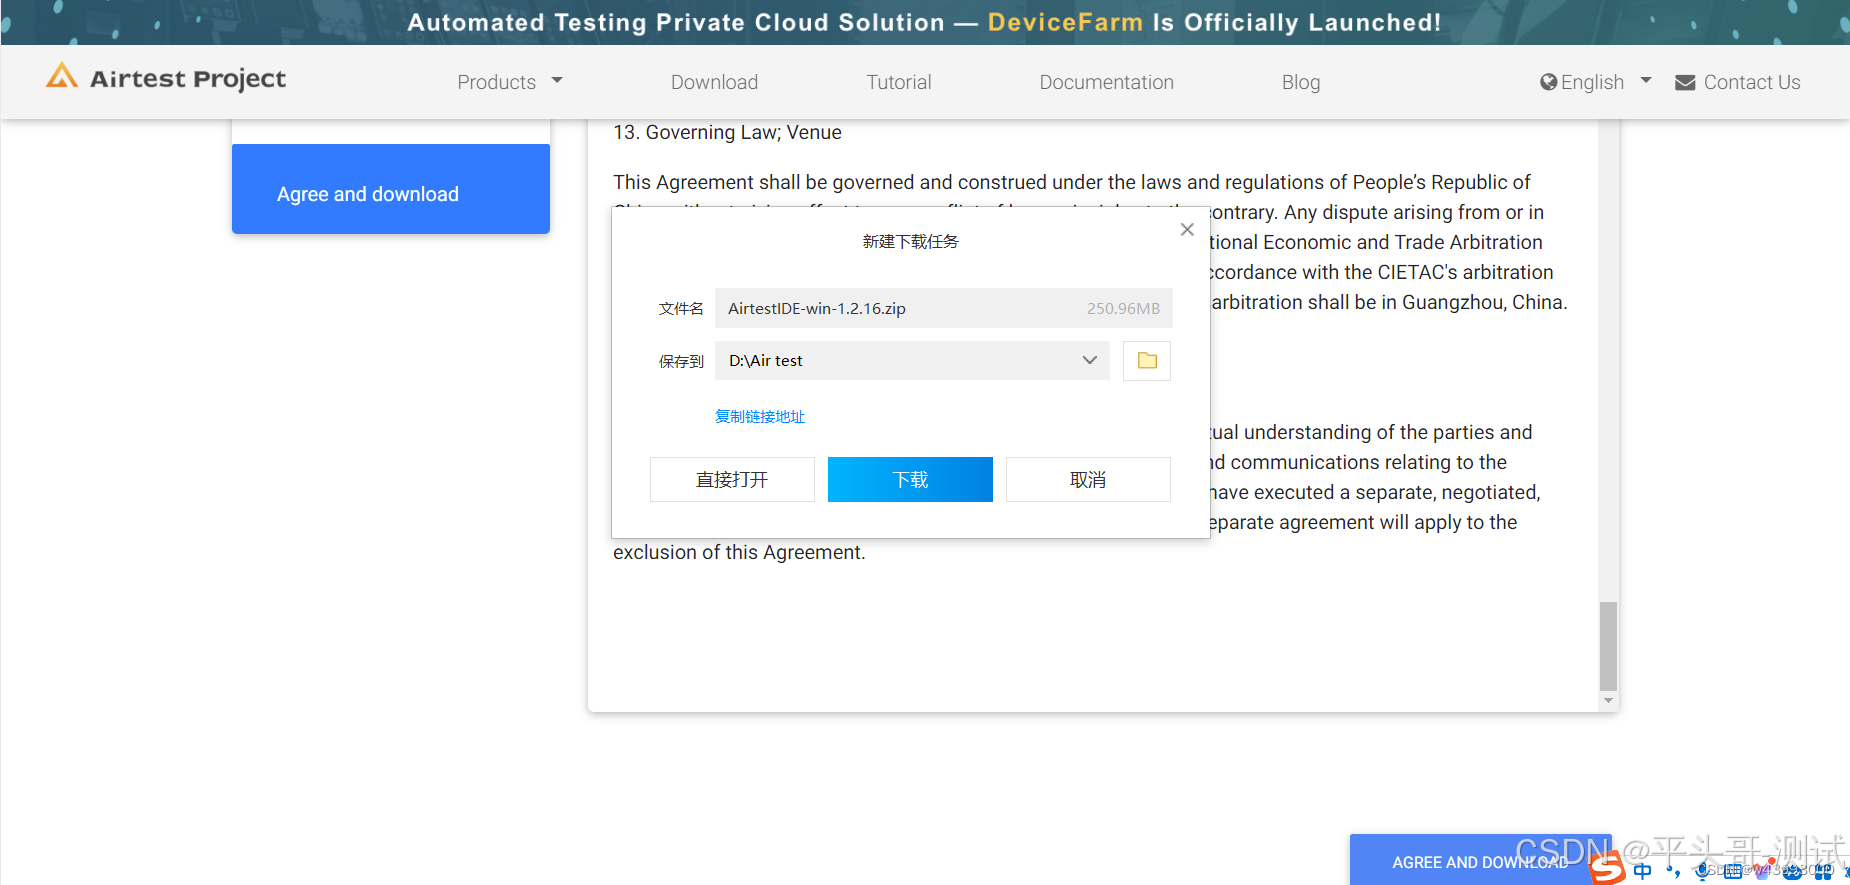Viewport: 1850px width, 885px height.
Task: Click the bottom AGREE AND DOWNLOAD button
Action: coord(1479,860)
